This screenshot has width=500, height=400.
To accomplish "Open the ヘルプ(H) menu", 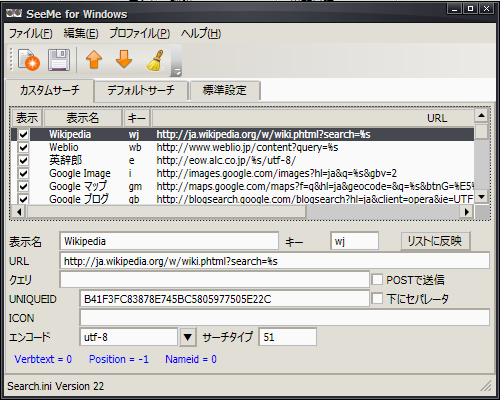I will point(201,33).
